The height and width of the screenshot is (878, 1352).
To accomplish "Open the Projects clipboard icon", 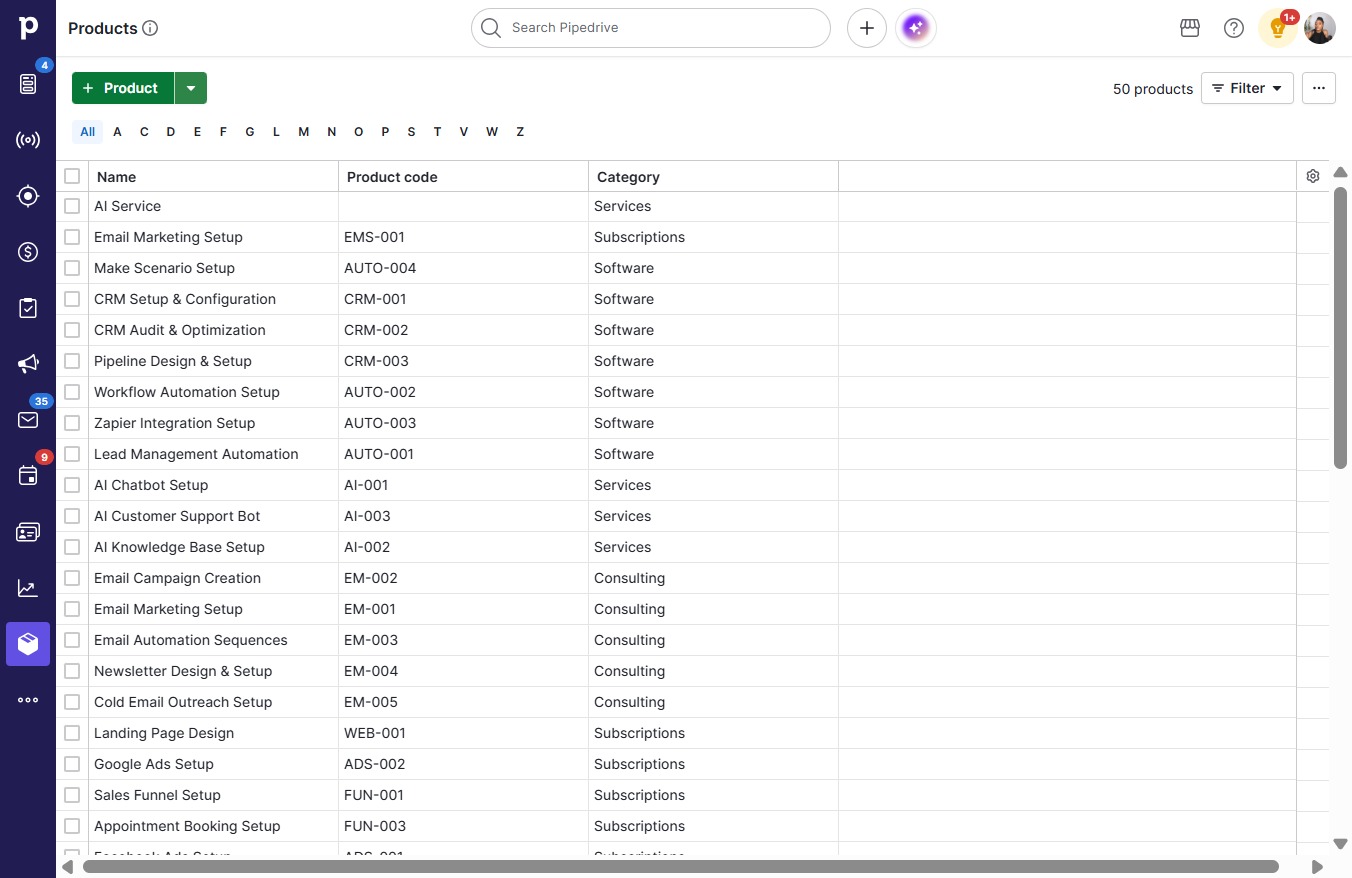I will [x=28, y=308].
